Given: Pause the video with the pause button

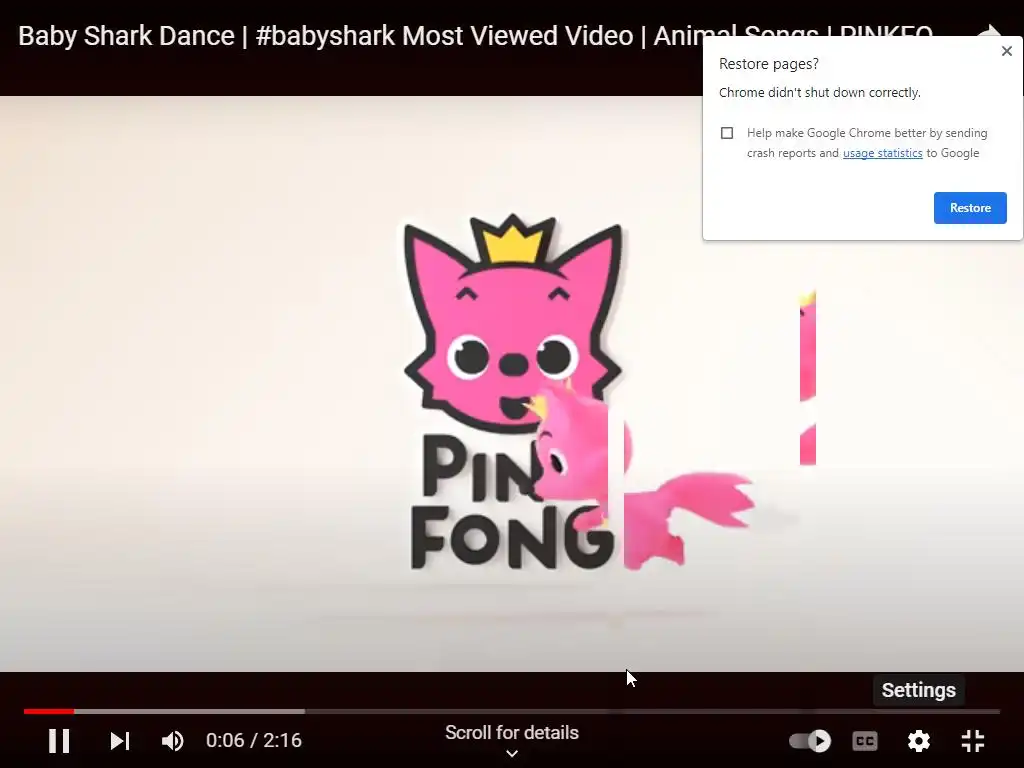Looking at the screenshot, I should click(x=59, y=741).
